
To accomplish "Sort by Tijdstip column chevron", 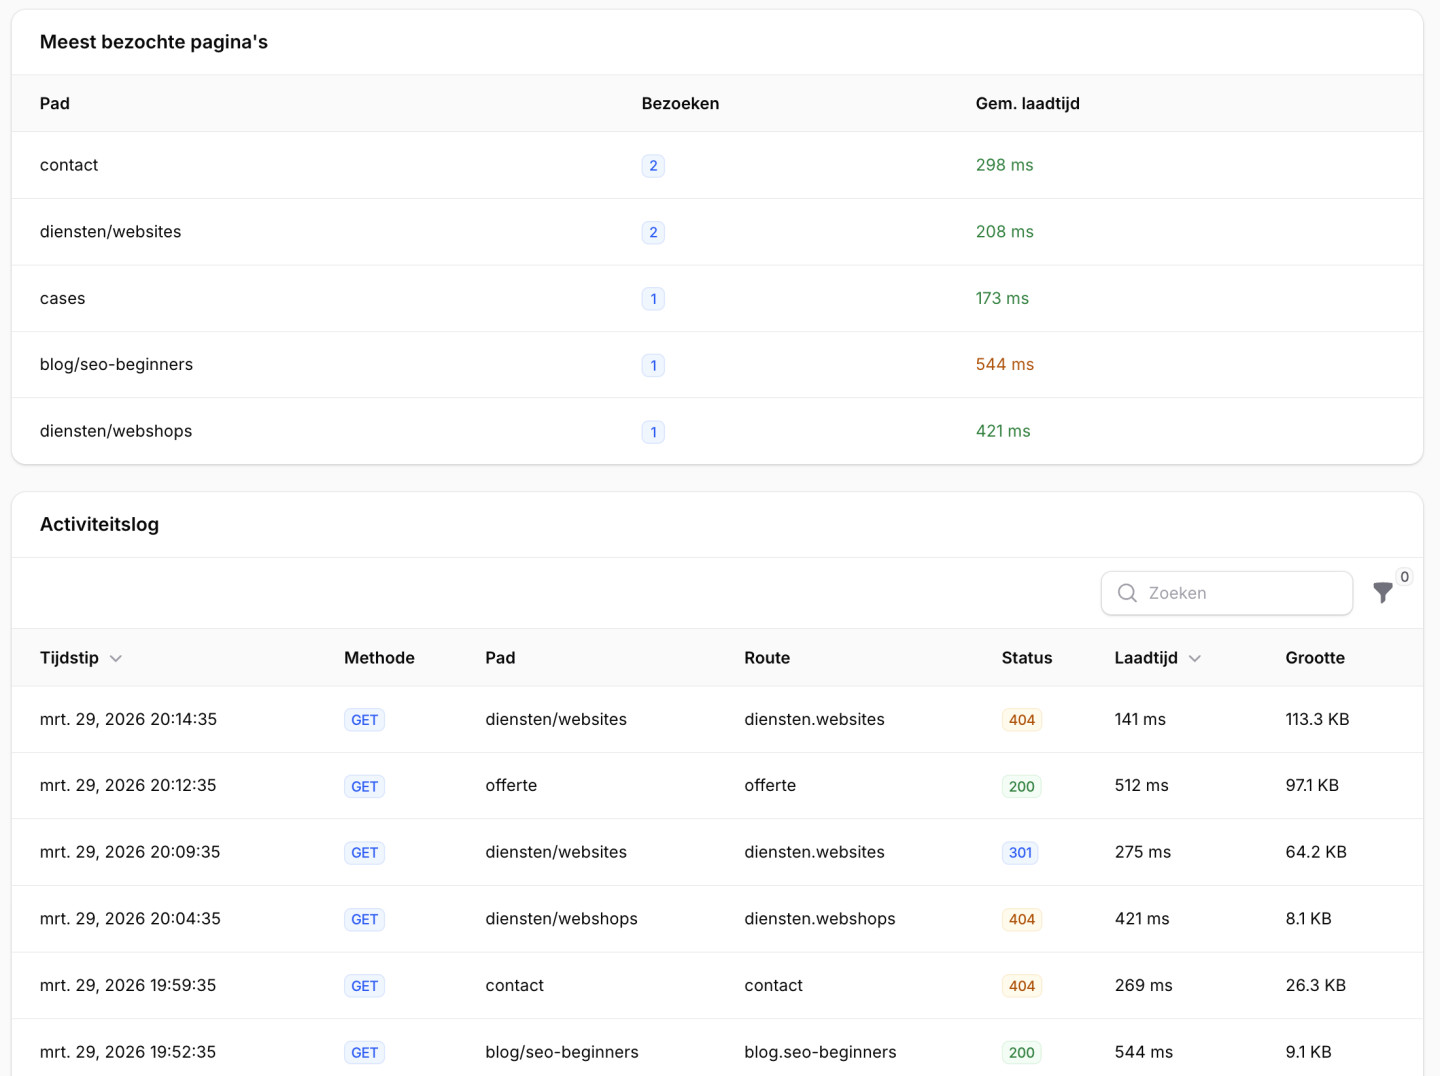I will tap(116, 658).
